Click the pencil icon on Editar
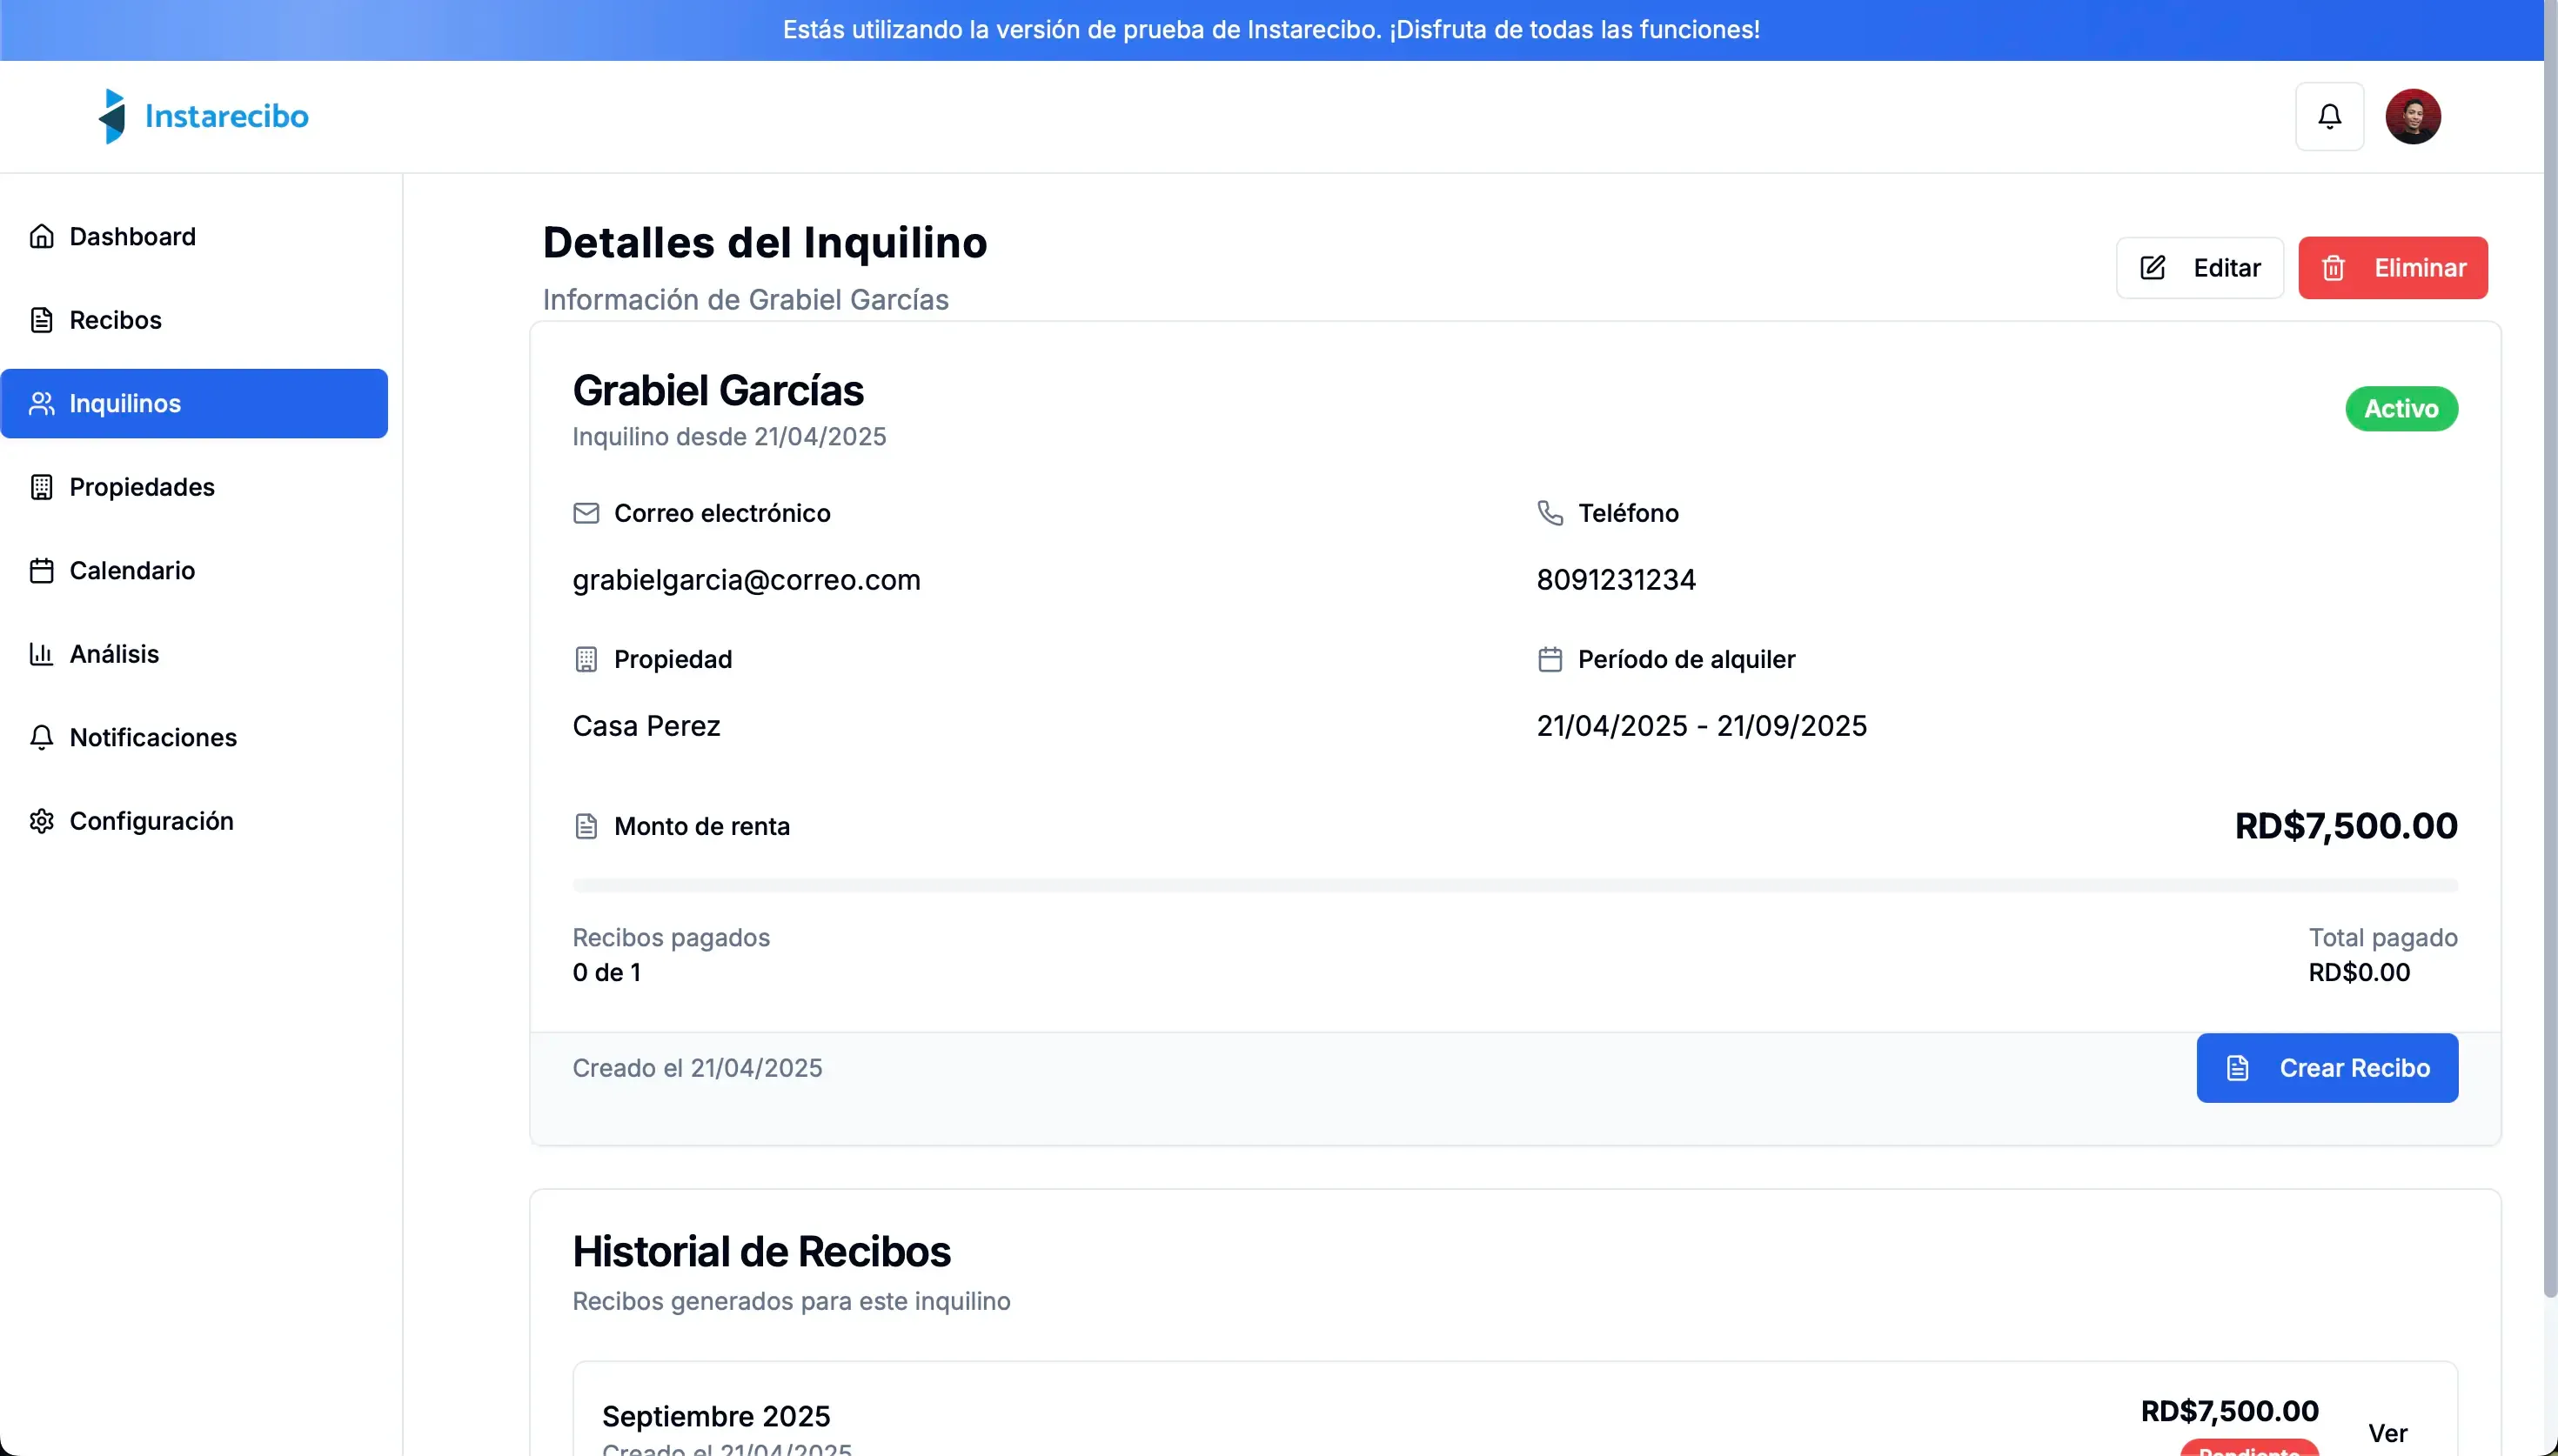2558x1456 pixels. point(2152,267)
